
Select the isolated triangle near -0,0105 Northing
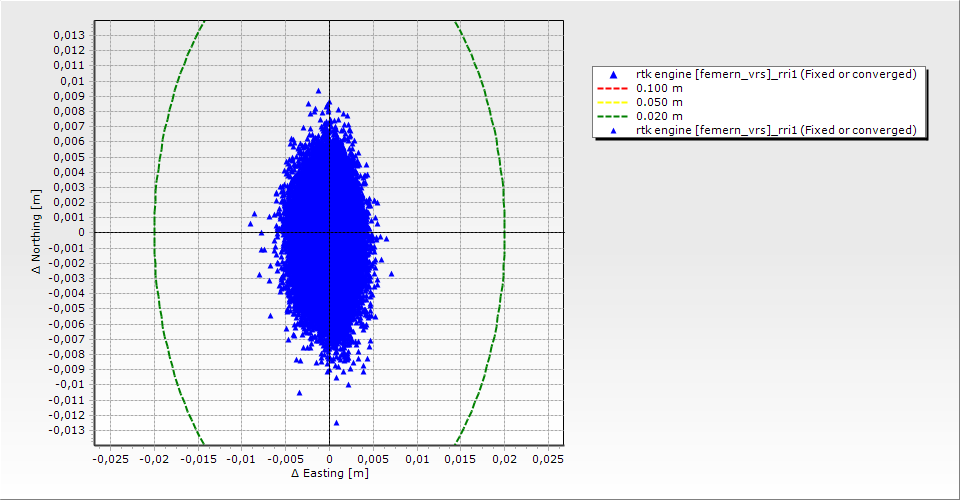(299, 393)
